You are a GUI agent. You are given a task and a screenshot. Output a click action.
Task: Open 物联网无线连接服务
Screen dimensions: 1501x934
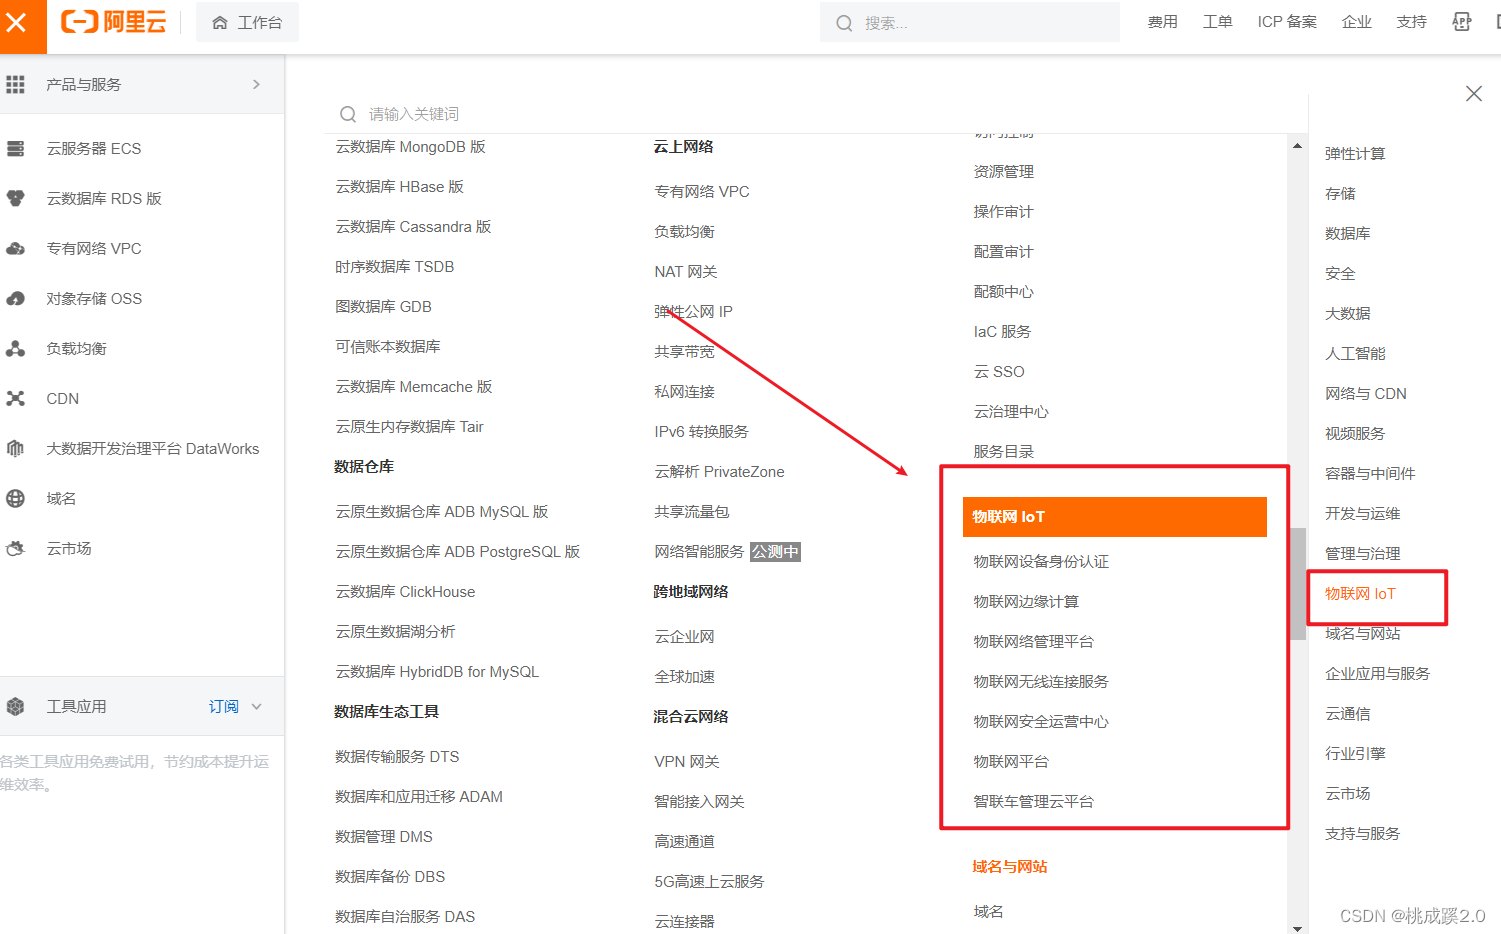pos(1041,682)
